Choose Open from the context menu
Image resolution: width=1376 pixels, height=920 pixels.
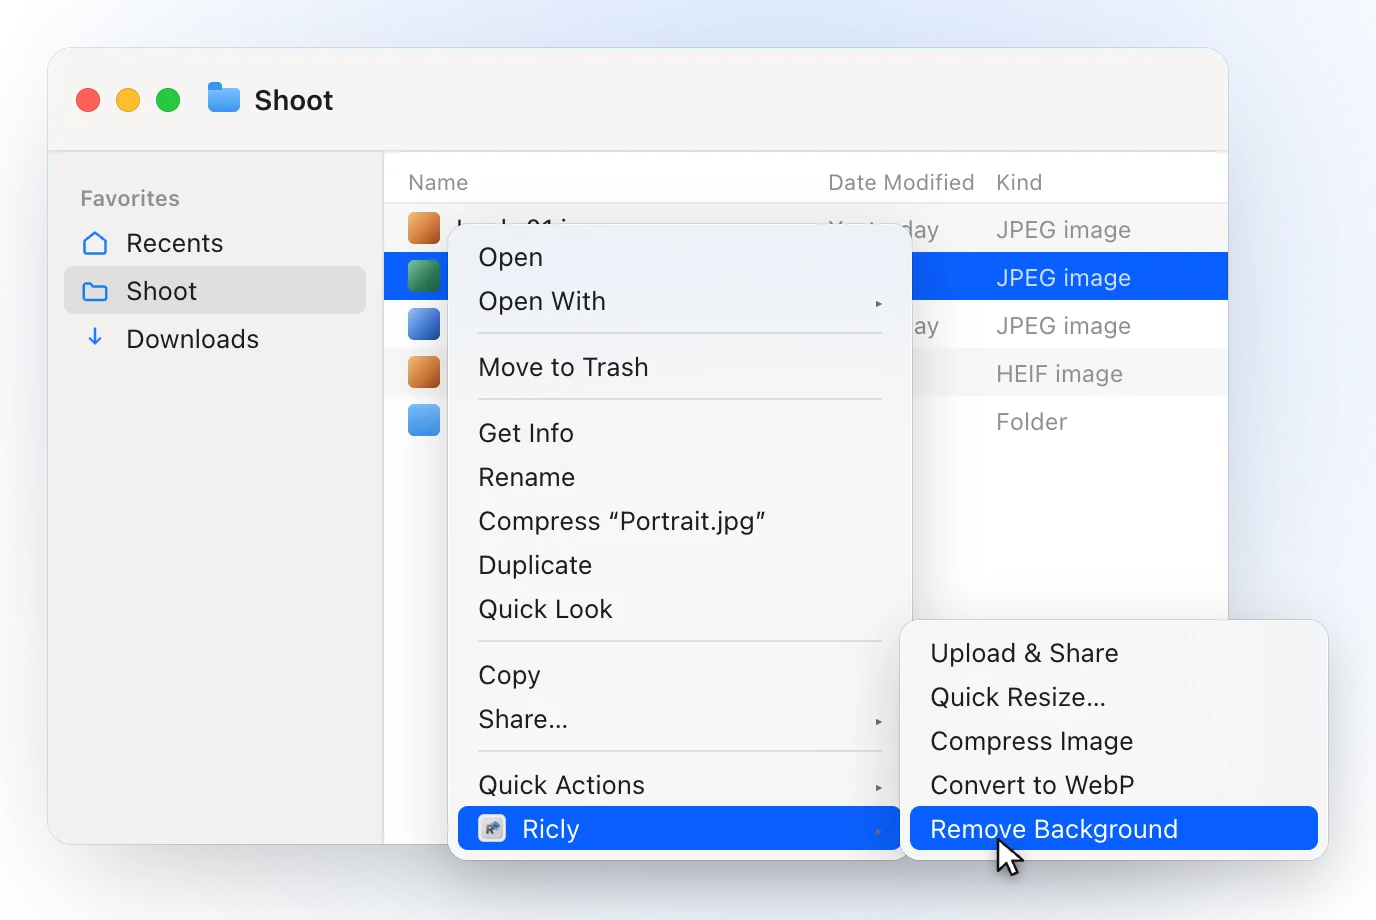[680, 257]
